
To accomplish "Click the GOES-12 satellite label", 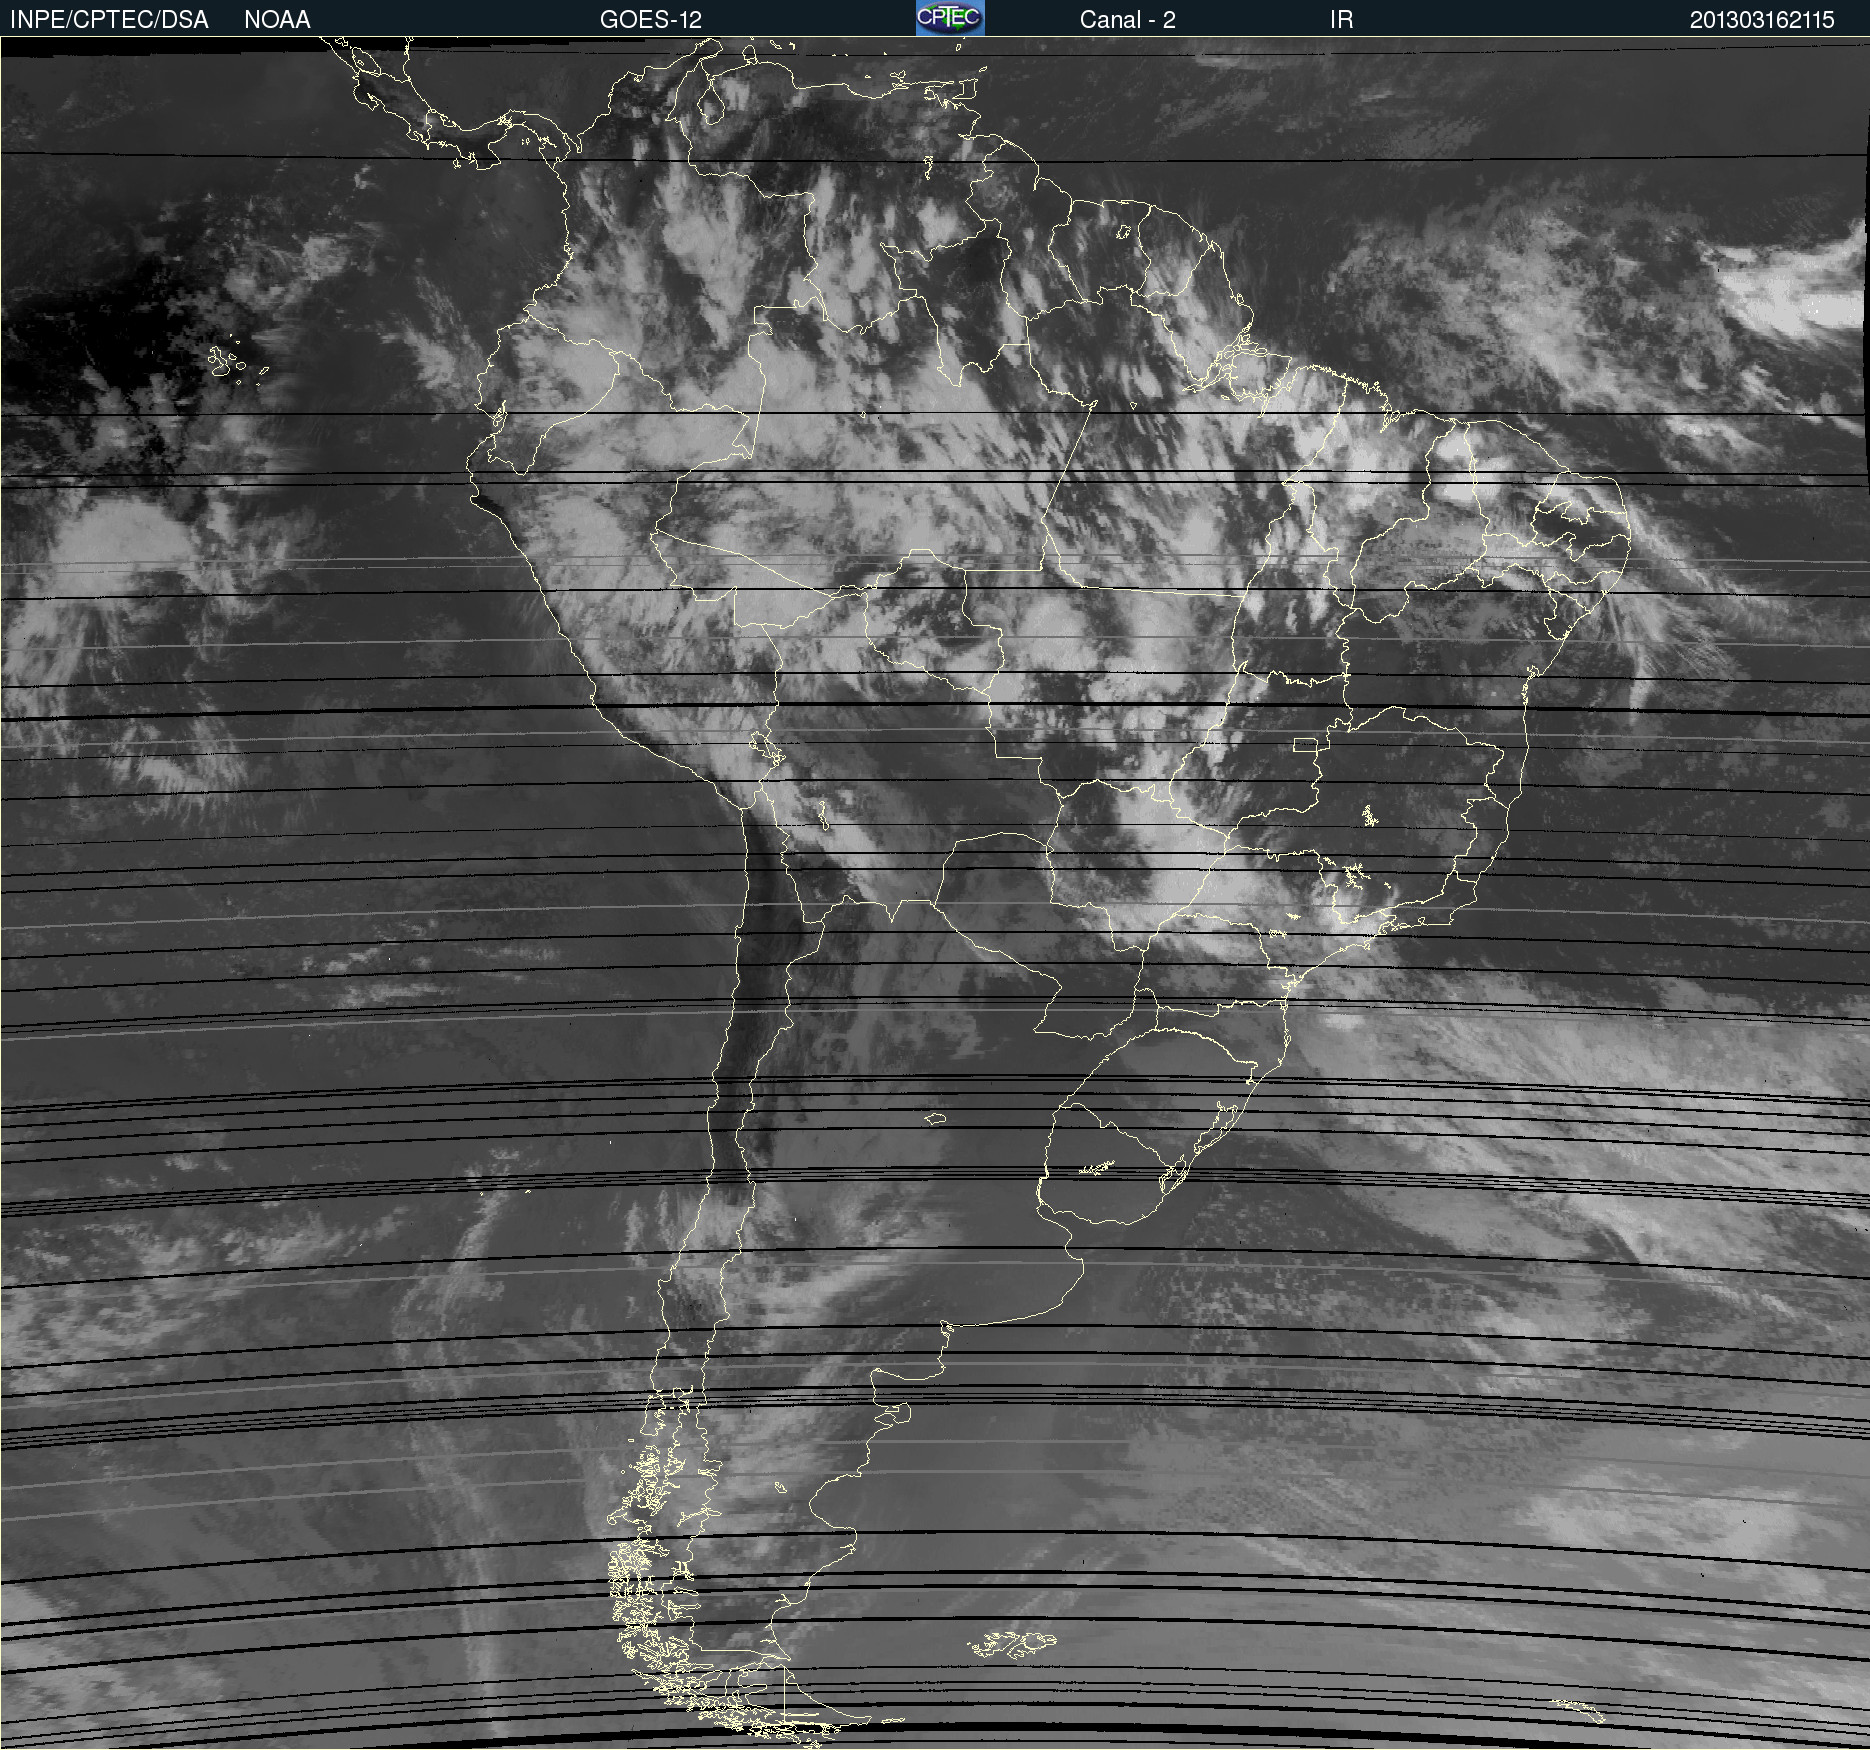I will pyautogui.click(x=651, y=19).
